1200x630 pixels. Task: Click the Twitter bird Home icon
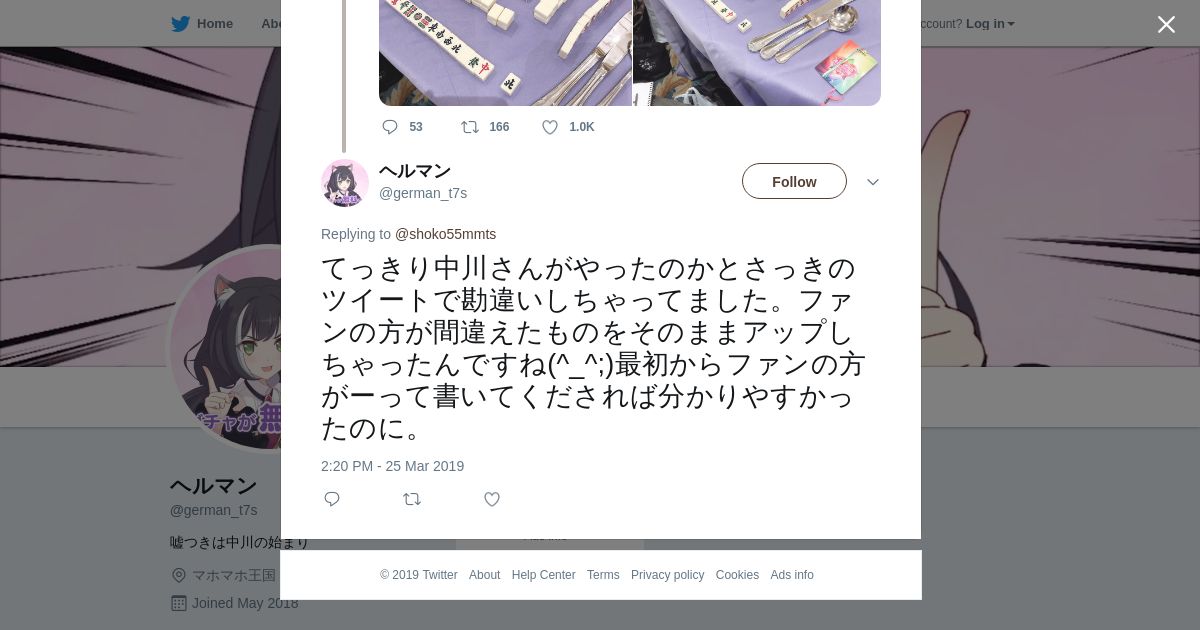coord(180,24)
